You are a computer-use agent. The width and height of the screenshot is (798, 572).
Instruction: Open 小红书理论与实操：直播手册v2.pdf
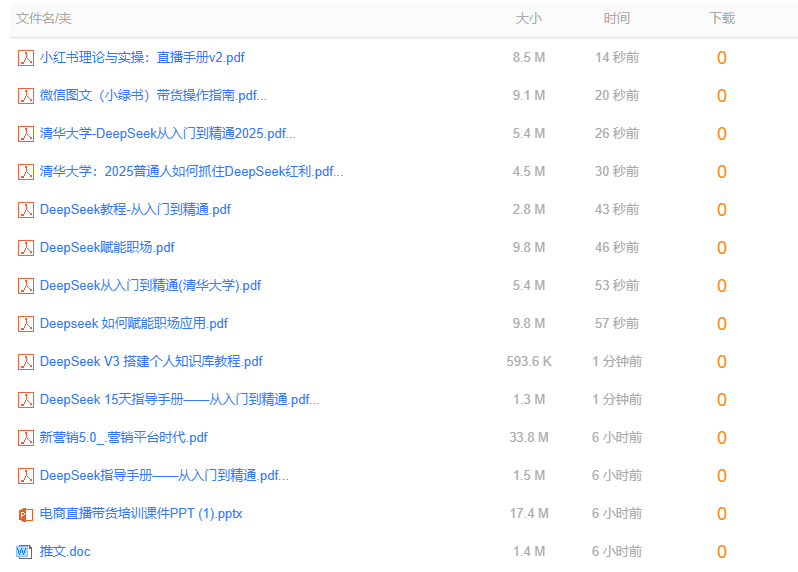pyautogui.click(x=142, y=58)
